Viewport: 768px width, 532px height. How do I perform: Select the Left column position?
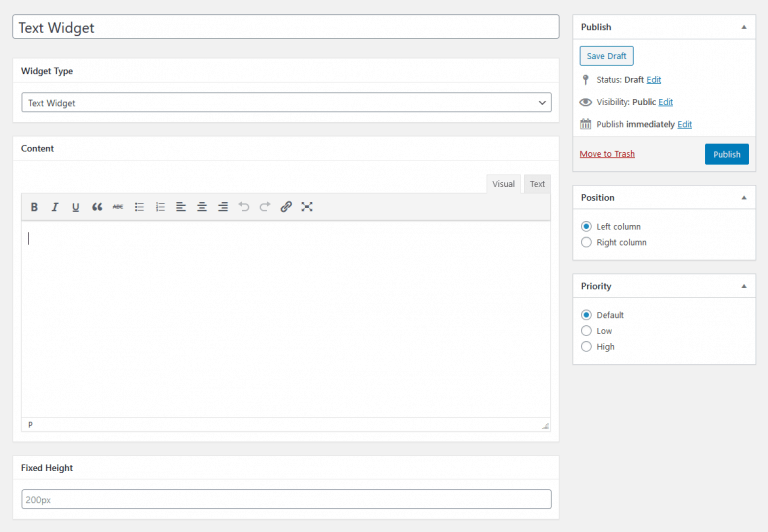coord(586,226)
